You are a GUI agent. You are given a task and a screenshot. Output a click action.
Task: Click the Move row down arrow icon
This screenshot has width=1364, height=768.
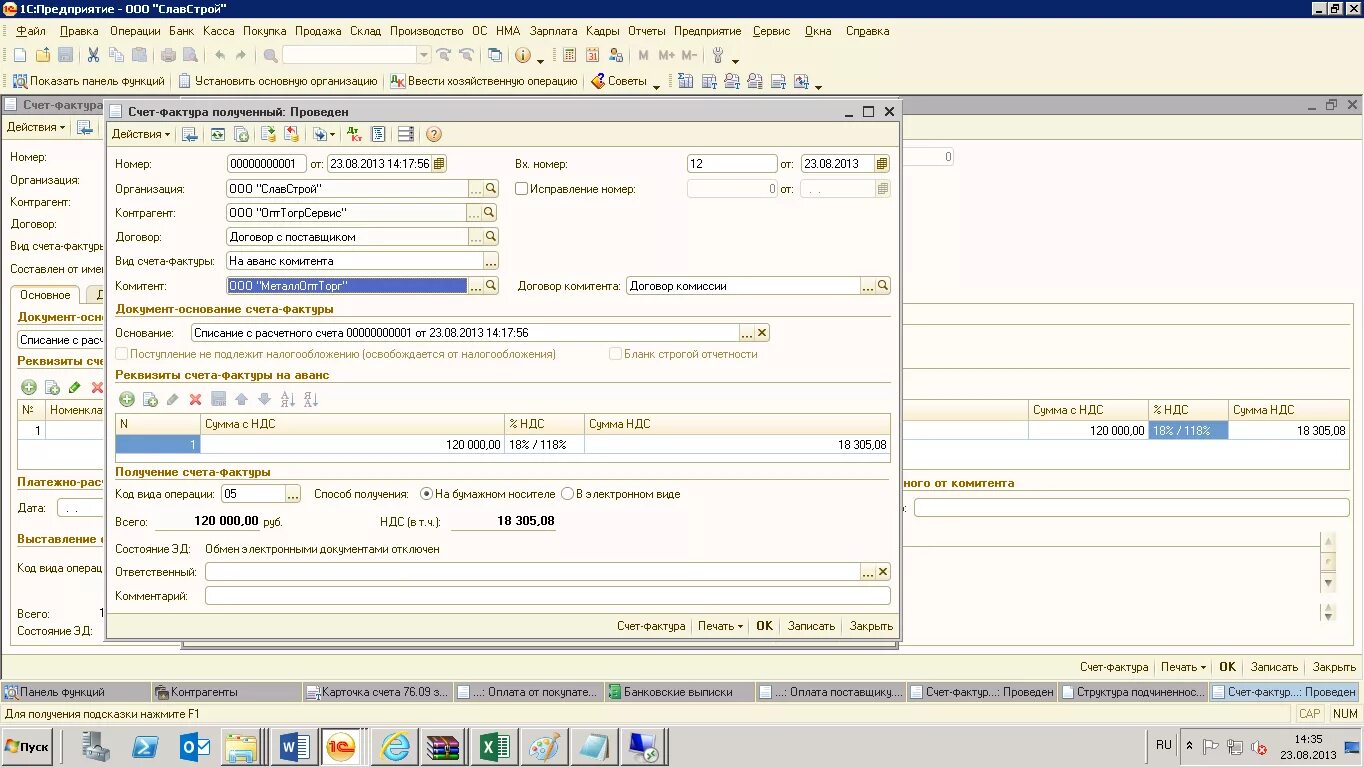(x=264, y=400)
